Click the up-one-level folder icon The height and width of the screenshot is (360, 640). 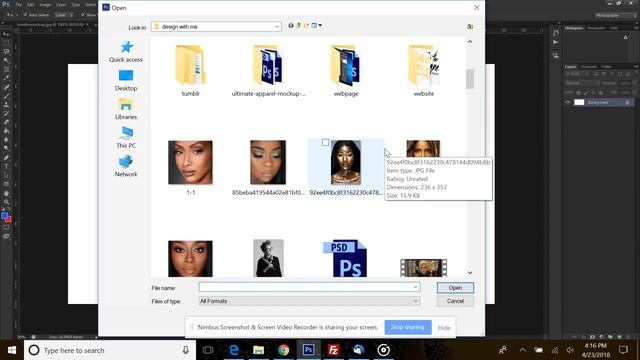[298, 26]
